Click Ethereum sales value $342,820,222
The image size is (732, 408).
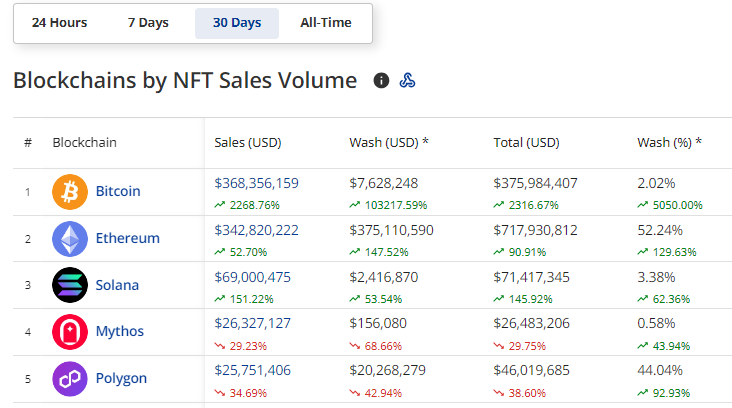pos(256,230)
